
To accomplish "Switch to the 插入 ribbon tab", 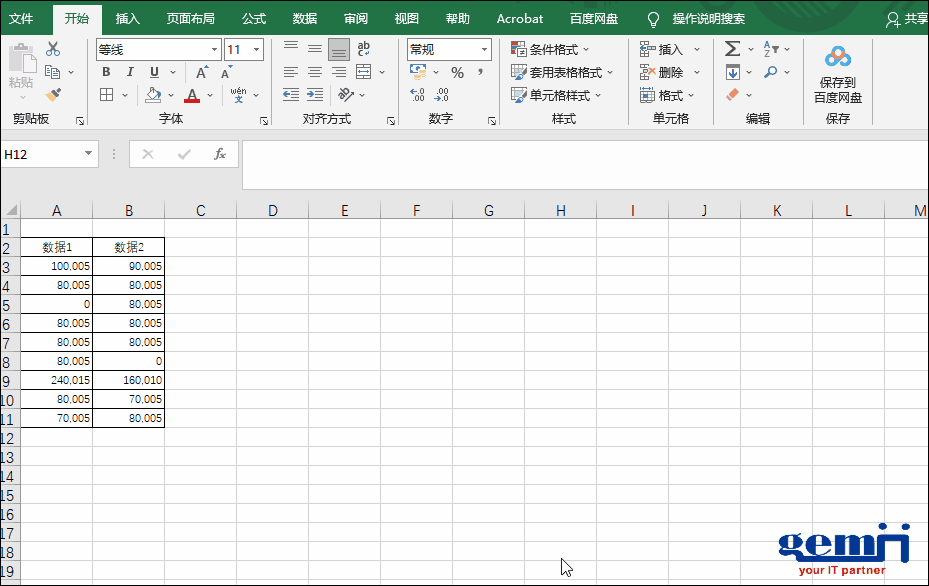I will tap(128, 19).
